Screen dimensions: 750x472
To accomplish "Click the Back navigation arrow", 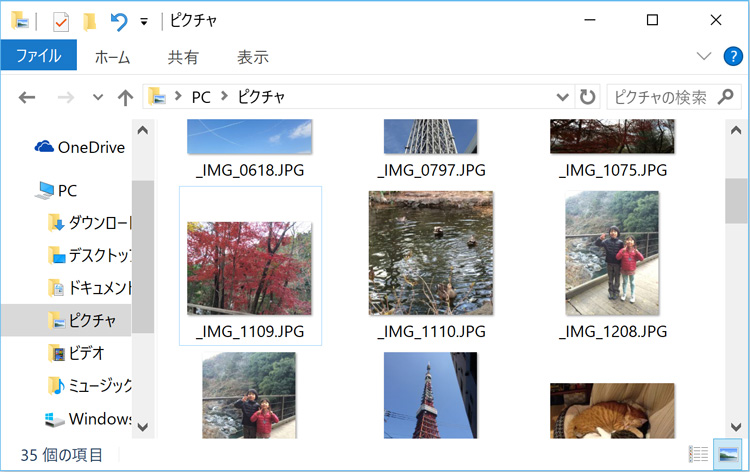I will click(x=27, y=97).
